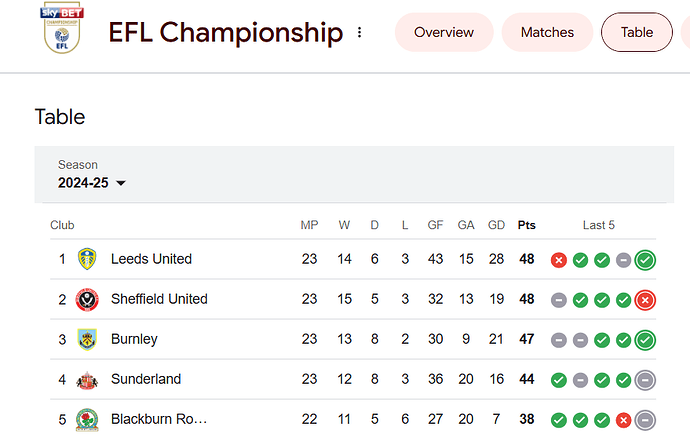This screenshot has height=445, width=690.
Task: Click the Sunderland club crest
Action: [x=87, y=380]
